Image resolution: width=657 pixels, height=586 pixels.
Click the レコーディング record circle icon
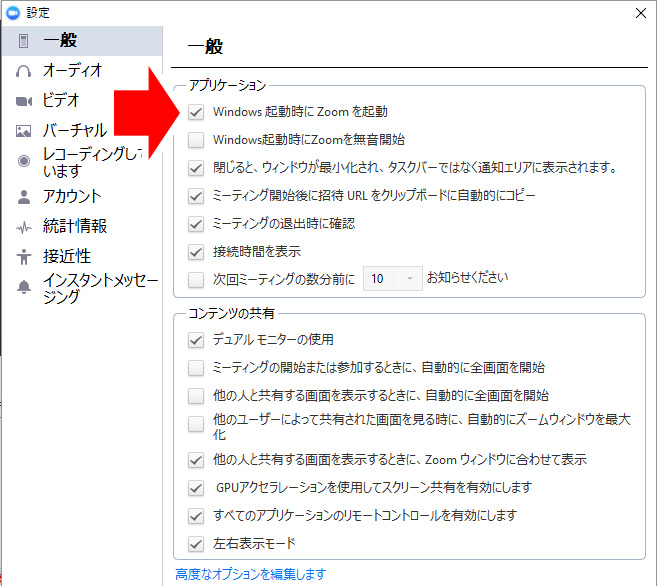point(24,161)
